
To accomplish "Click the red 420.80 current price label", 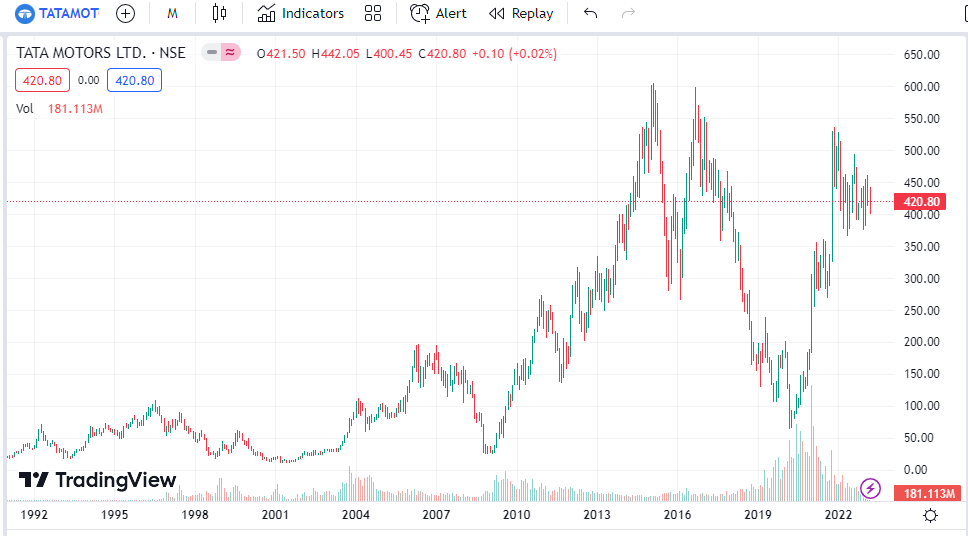I will pyautogui.click(x=920, y=201).
